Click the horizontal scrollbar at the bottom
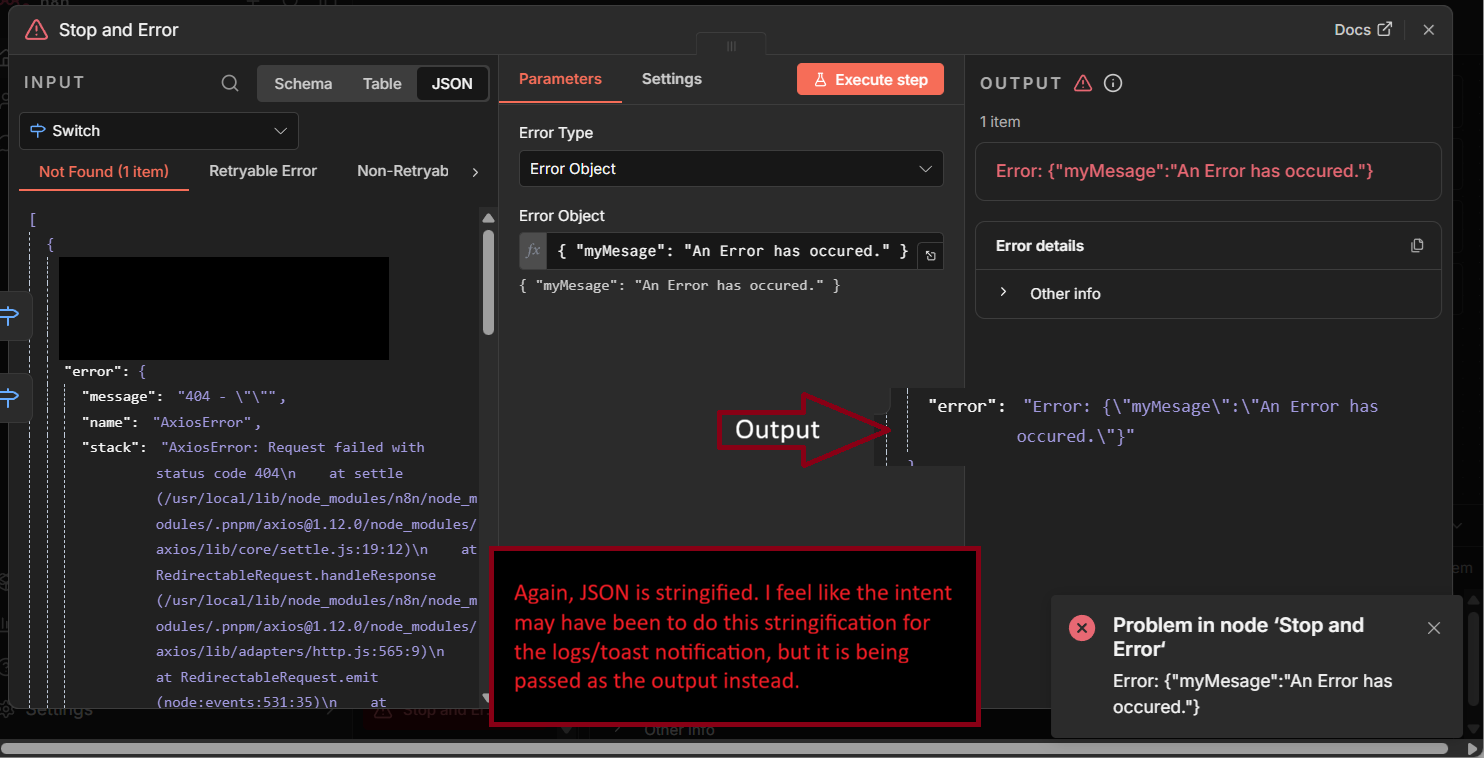 (x=725, y=748)
